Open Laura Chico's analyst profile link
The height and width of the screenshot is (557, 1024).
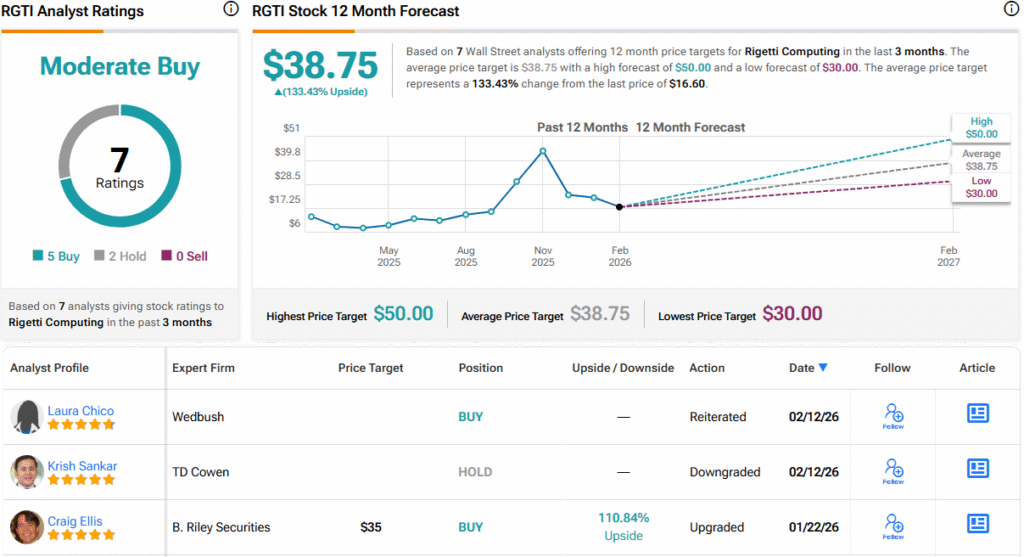[80, 411]
